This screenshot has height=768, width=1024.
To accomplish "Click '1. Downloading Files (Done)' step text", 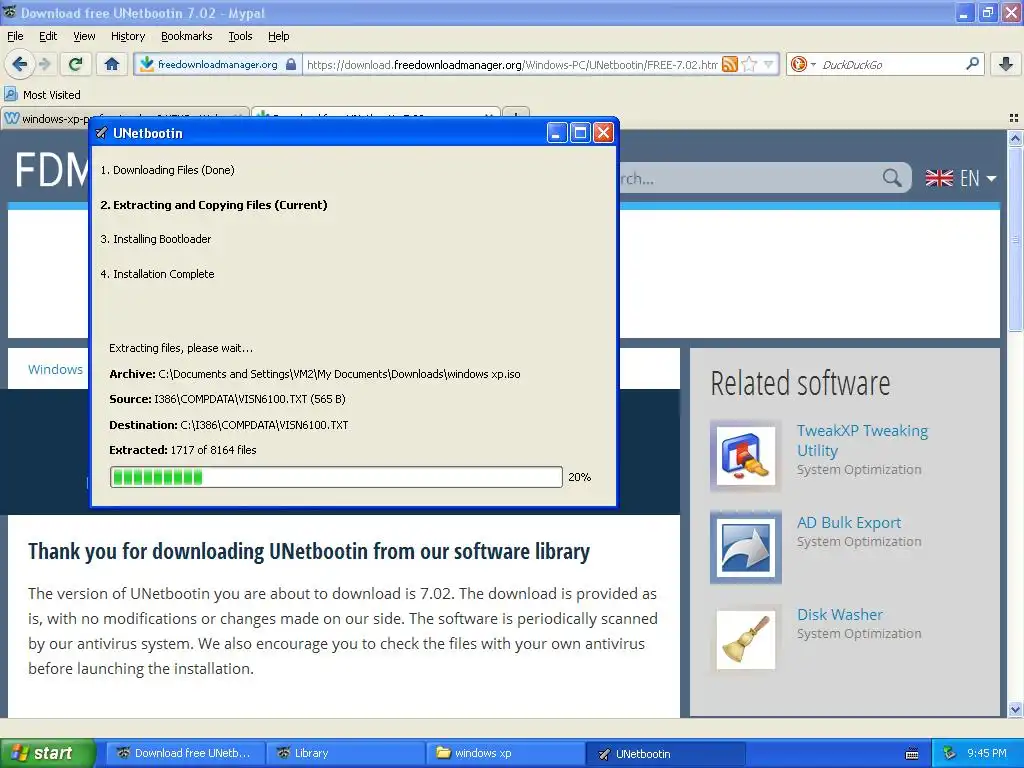I will [x=167, y=170].
